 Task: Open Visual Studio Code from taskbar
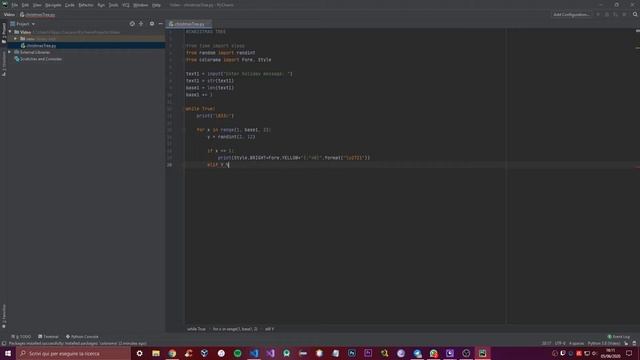click(254, 353)
